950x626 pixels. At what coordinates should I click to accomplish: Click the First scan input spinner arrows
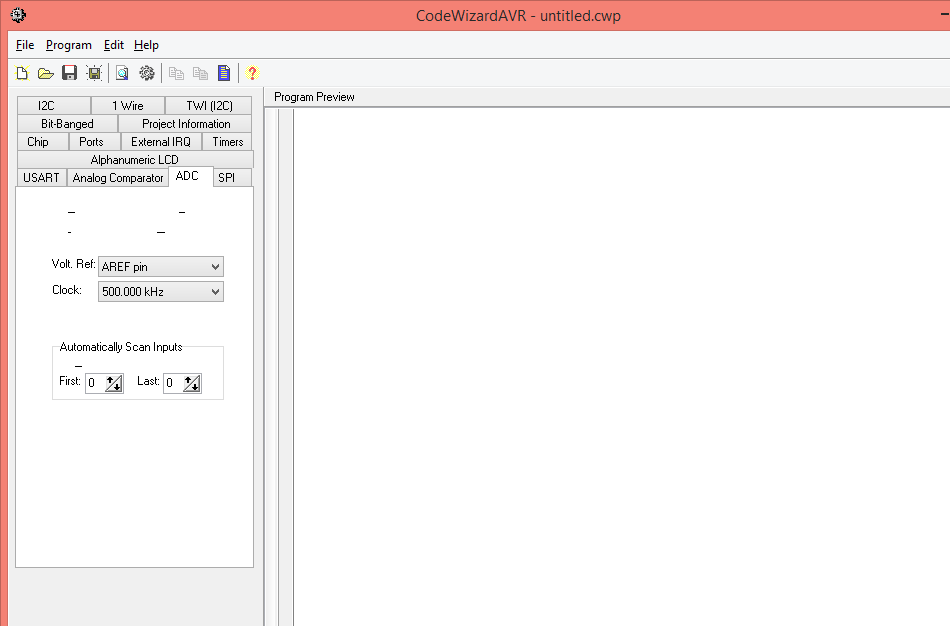[114, 383]
